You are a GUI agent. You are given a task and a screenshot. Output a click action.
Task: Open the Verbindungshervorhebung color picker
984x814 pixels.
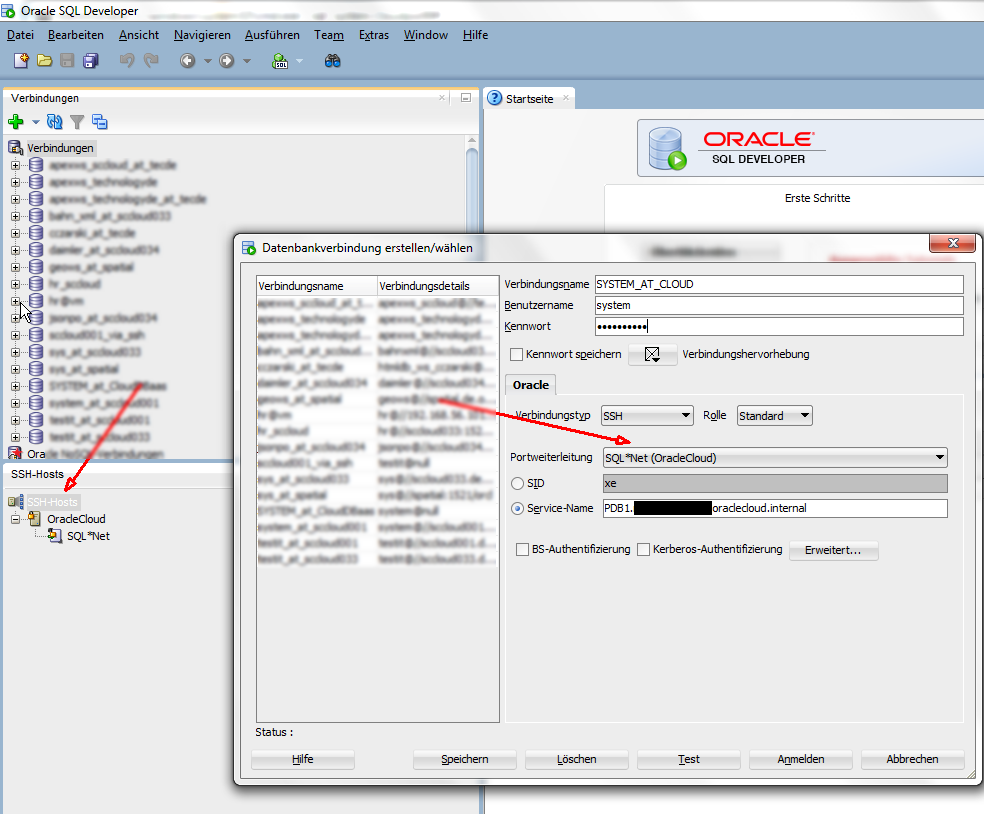[652, 354]
